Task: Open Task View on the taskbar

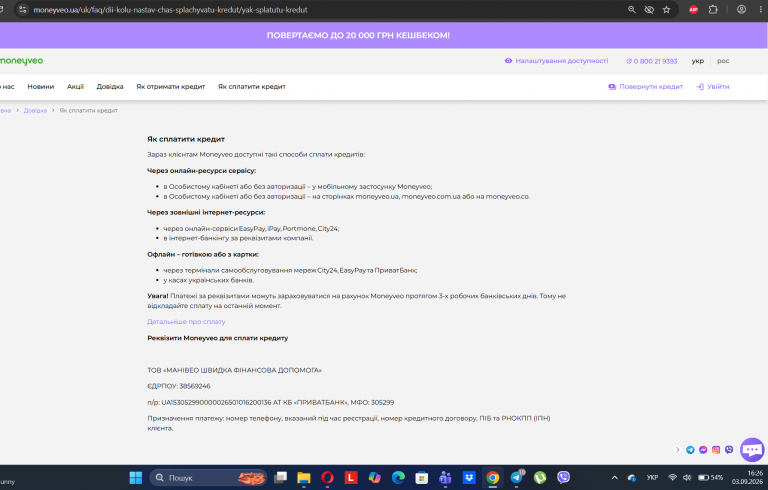Action: coord(280,477)
